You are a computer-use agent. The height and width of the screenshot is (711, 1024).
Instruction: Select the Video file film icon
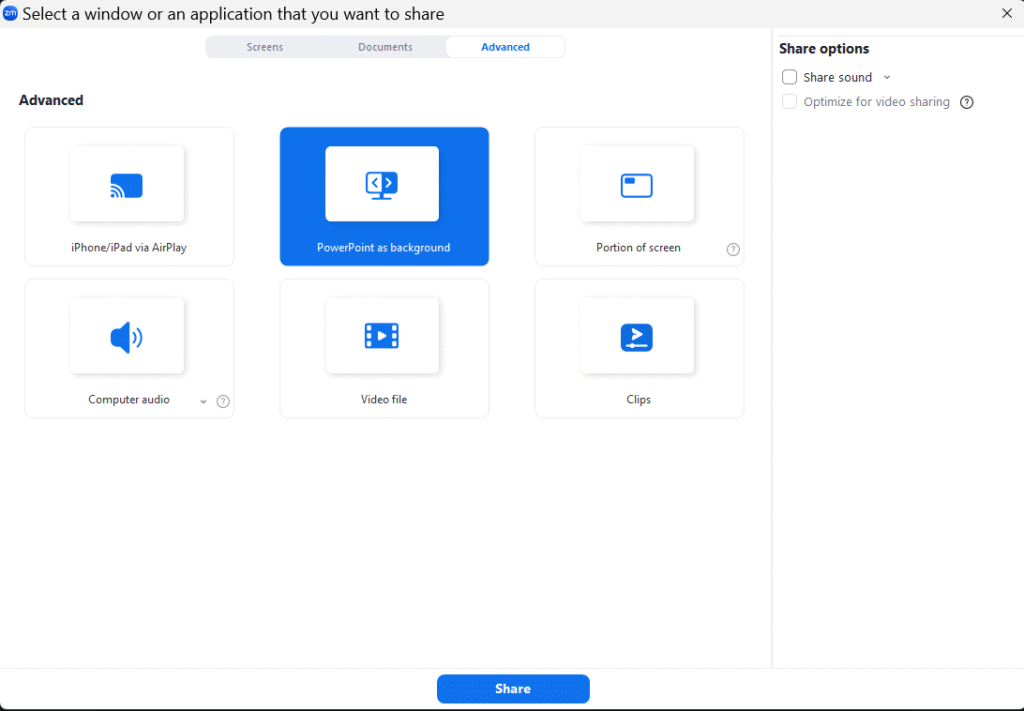(382, 336)
